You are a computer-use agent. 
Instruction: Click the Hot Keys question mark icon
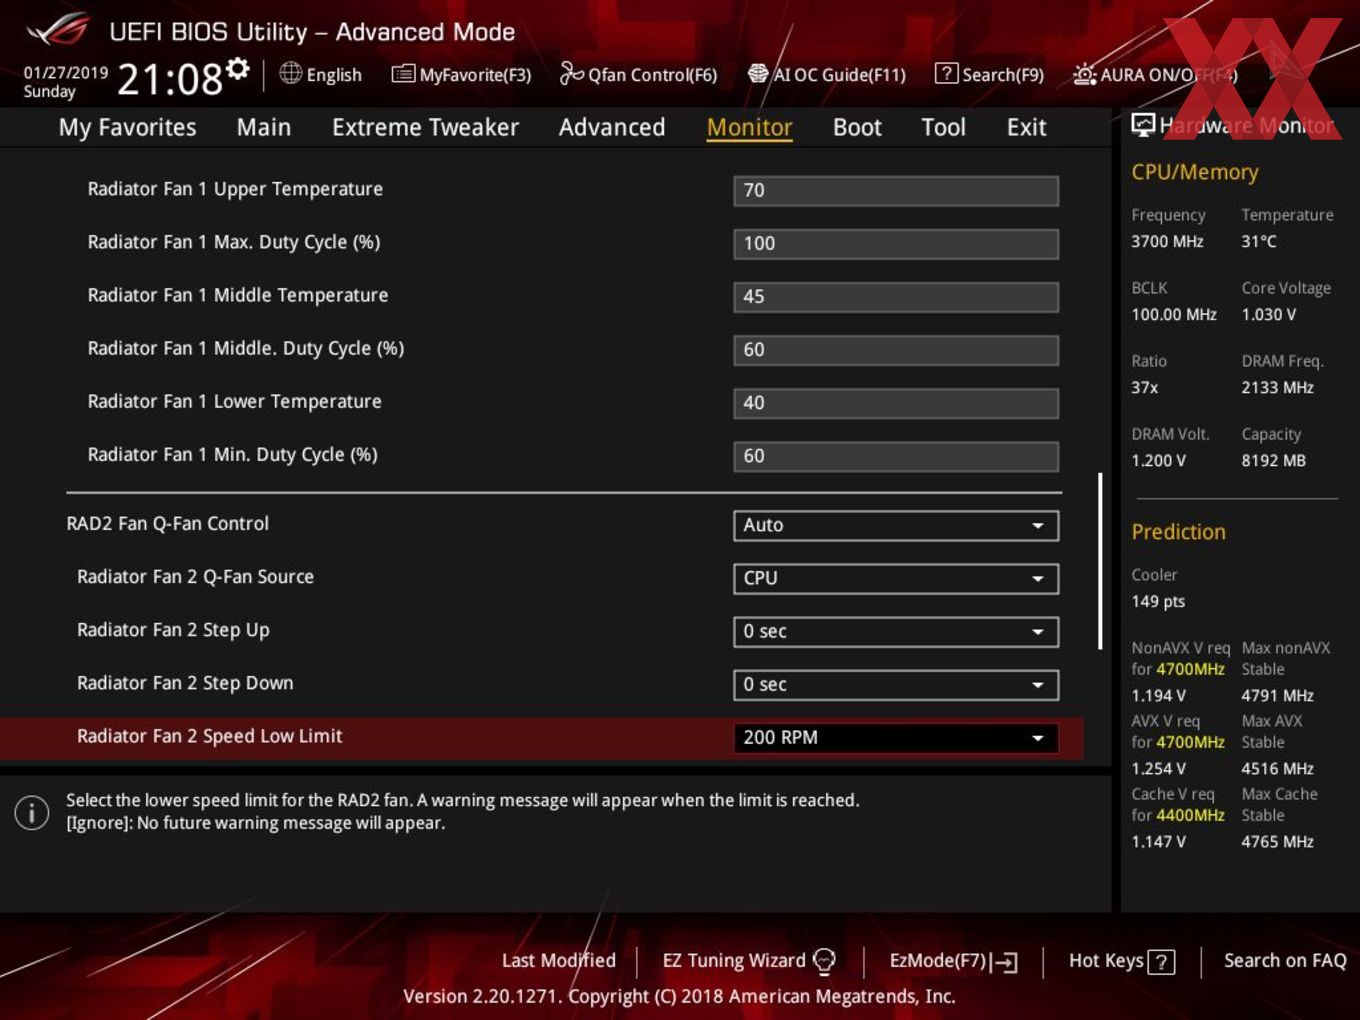(1161, 962)
